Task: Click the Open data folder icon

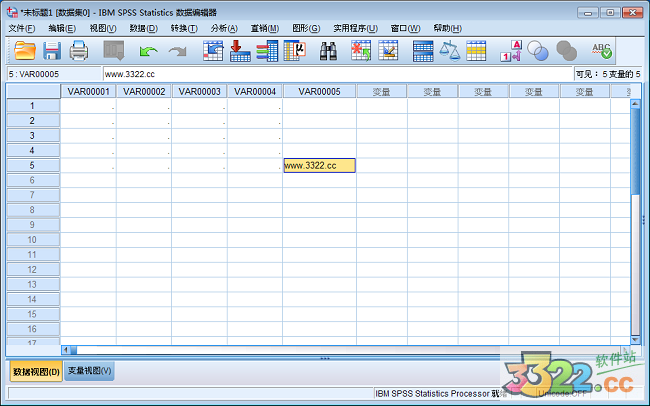Action: point(24,50)
